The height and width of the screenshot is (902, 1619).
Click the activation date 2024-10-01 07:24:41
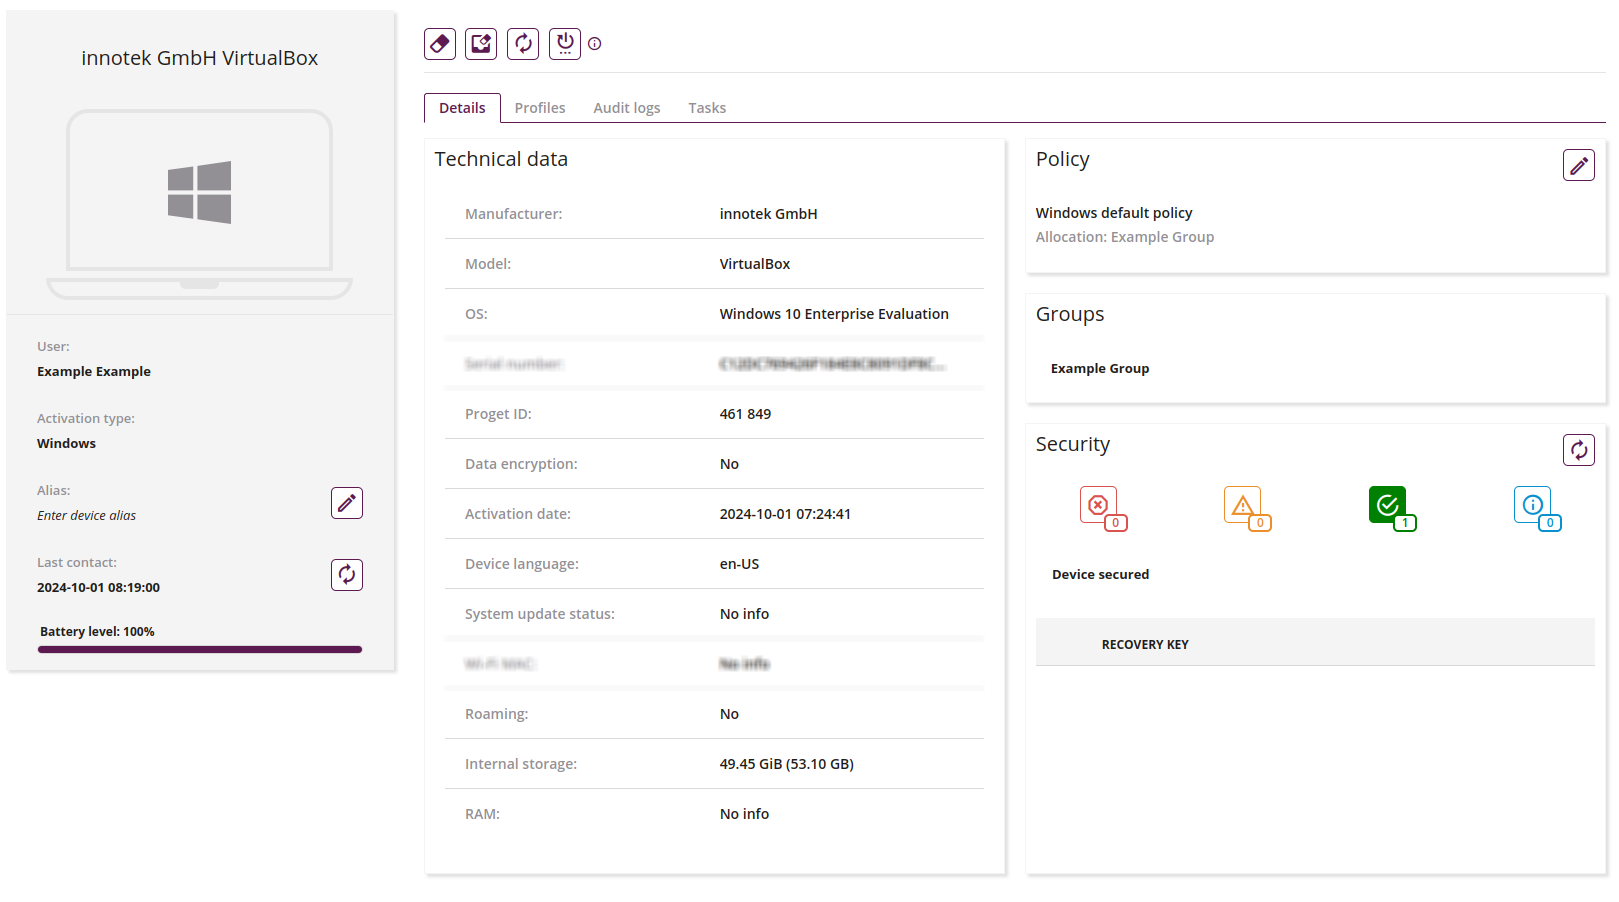tap(785, 514)
